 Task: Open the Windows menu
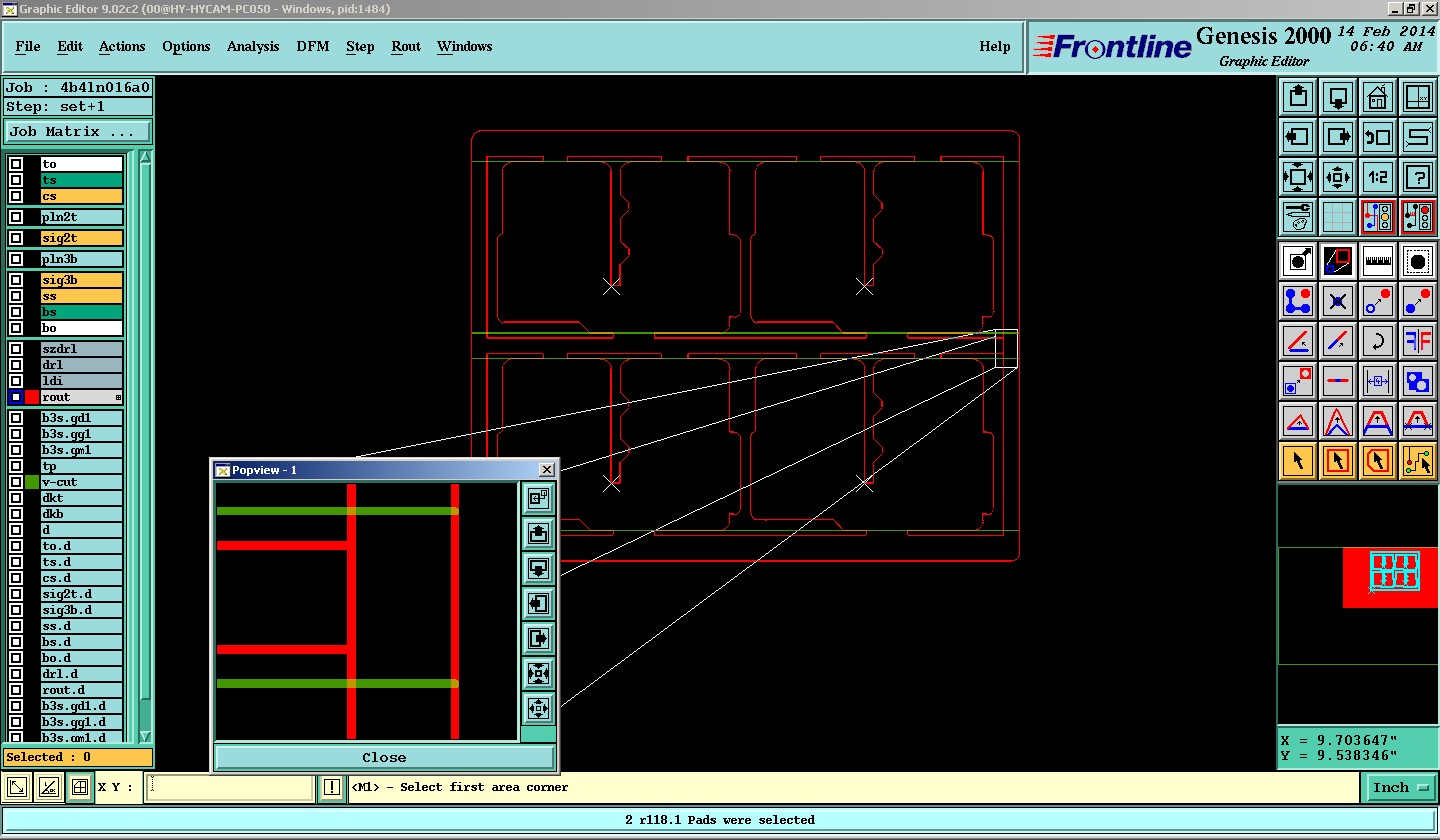tap(464, 46)
